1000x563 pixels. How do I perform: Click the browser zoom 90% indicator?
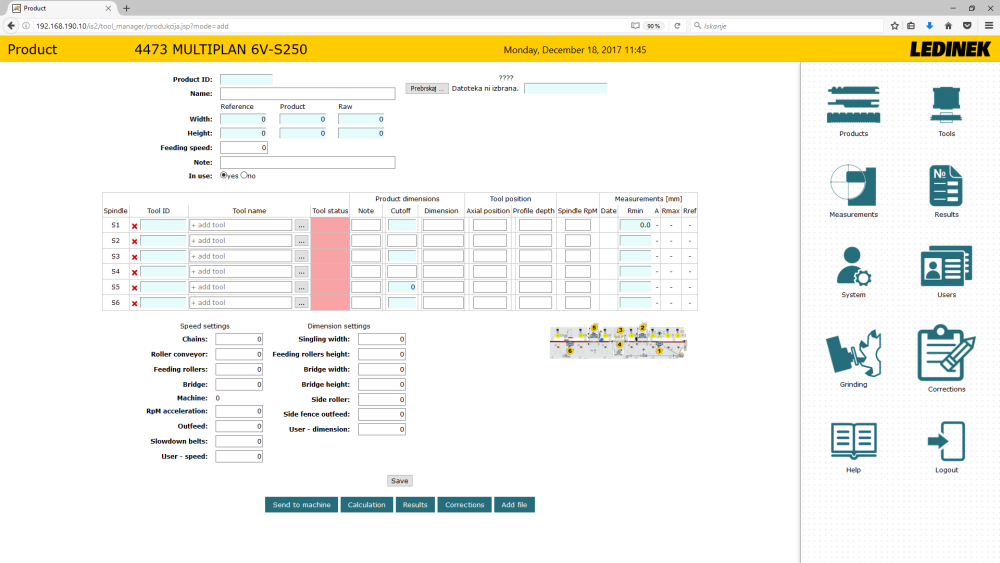[654, 26]
